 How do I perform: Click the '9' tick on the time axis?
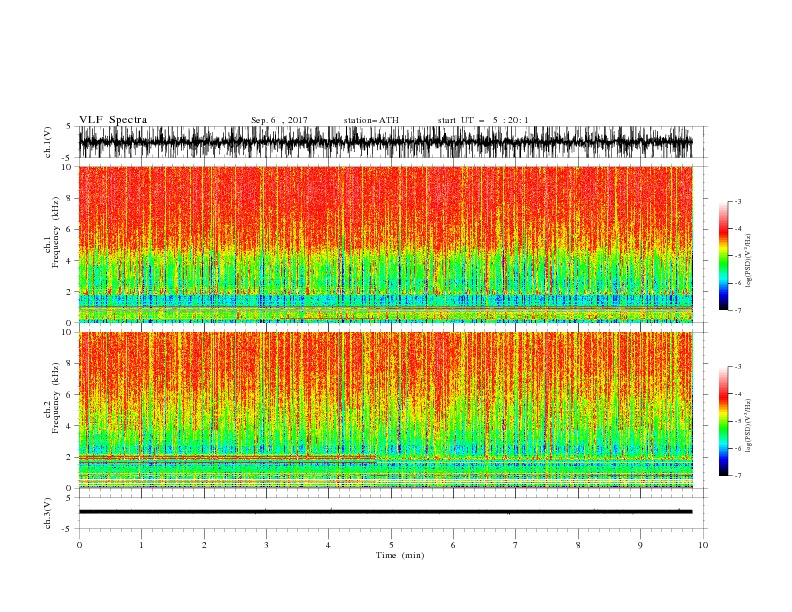coord(640,545)
